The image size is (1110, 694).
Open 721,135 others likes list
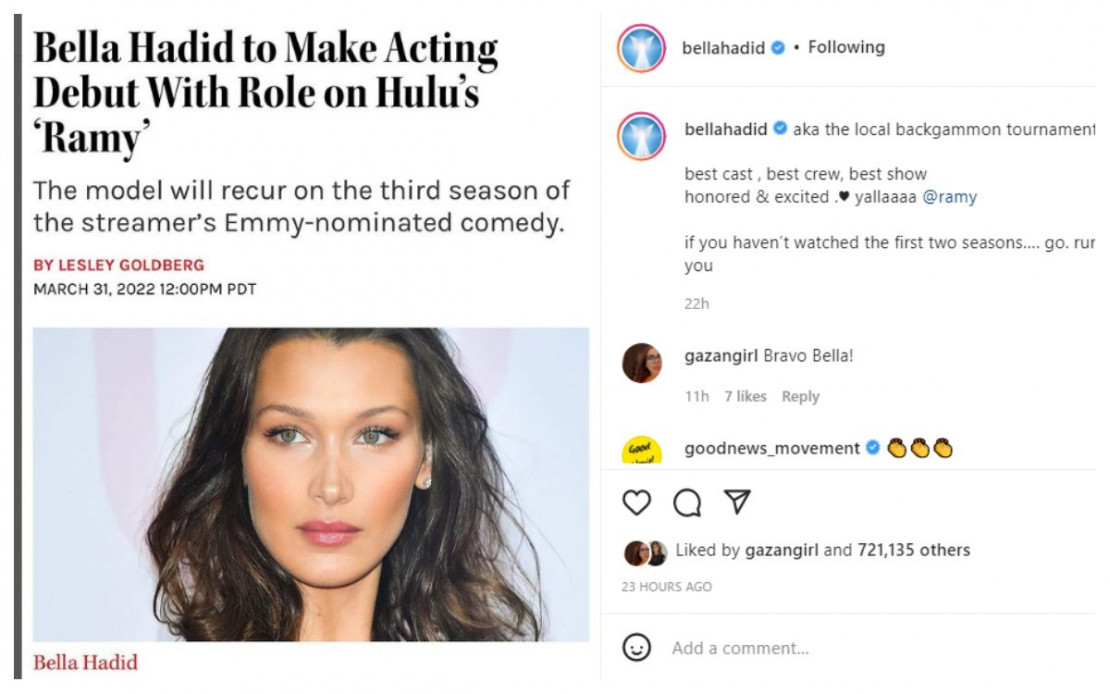pos(913,550)
